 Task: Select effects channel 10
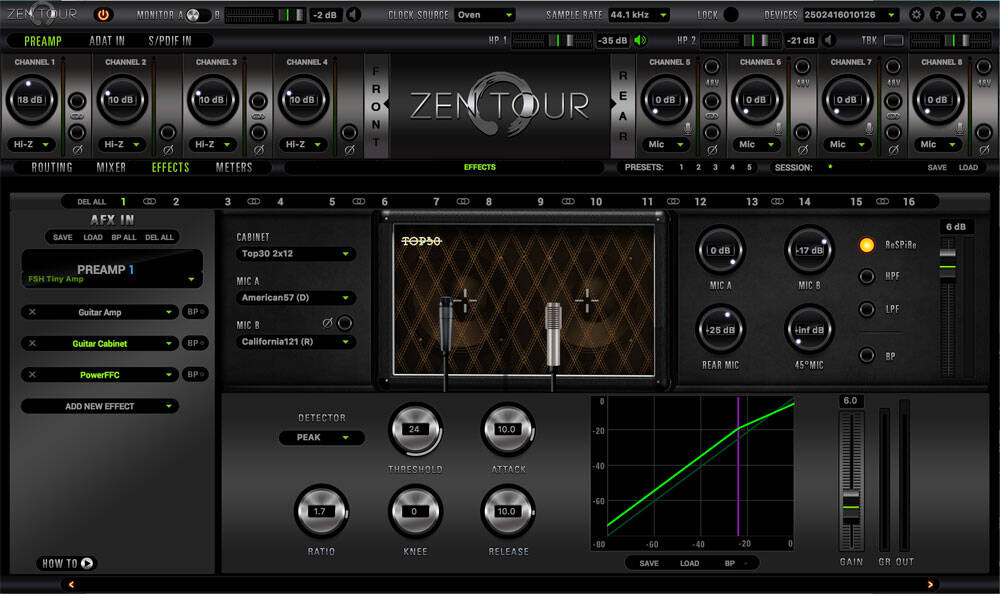click(596, 202)
